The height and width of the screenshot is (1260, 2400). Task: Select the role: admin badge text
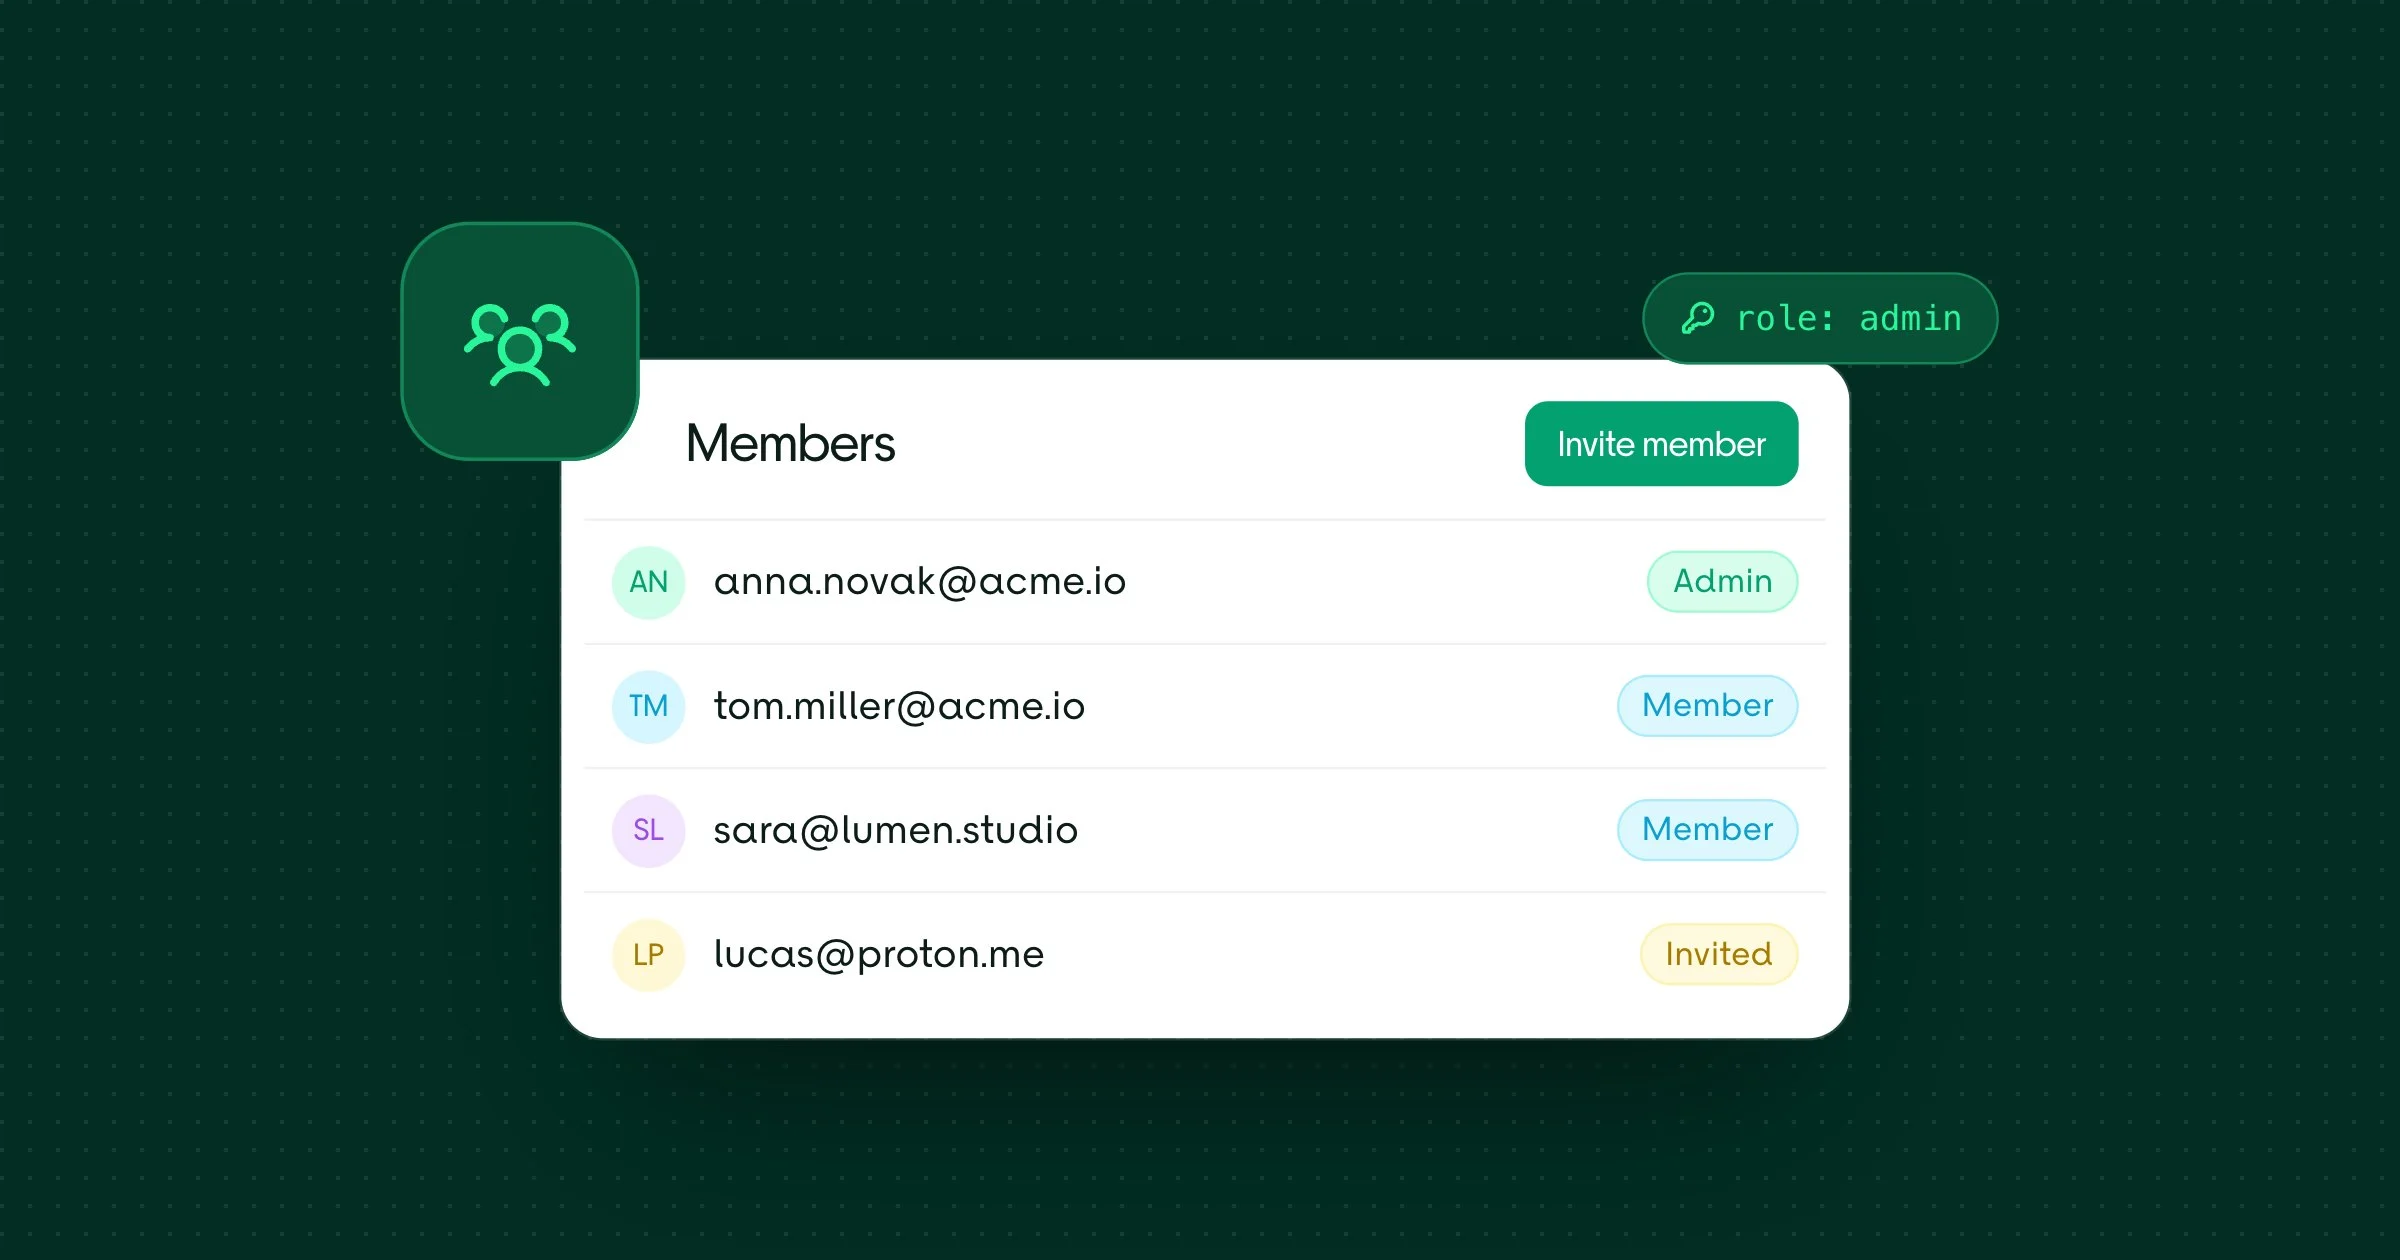click(1849, 318)
